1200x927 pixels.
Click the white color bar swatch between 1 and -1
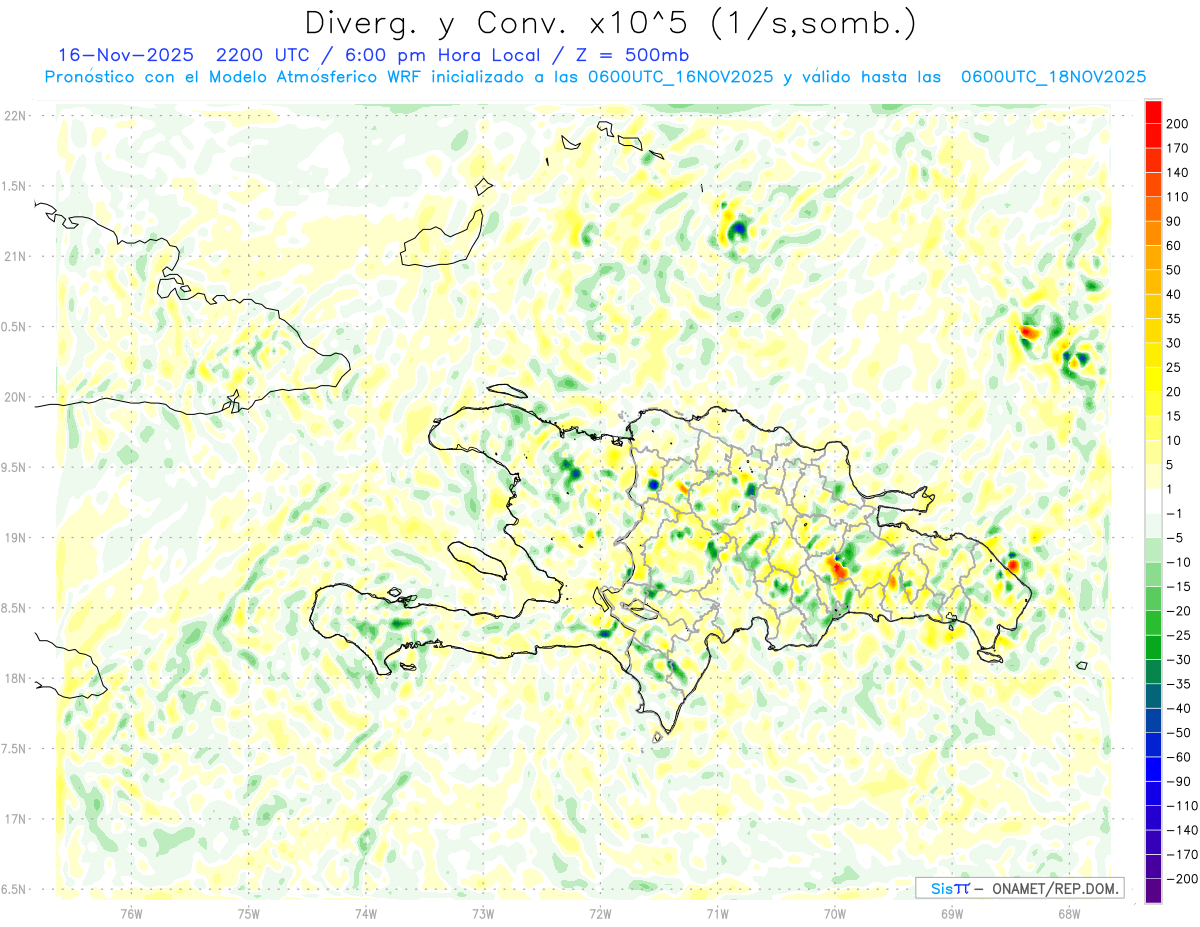point(1153,501)
